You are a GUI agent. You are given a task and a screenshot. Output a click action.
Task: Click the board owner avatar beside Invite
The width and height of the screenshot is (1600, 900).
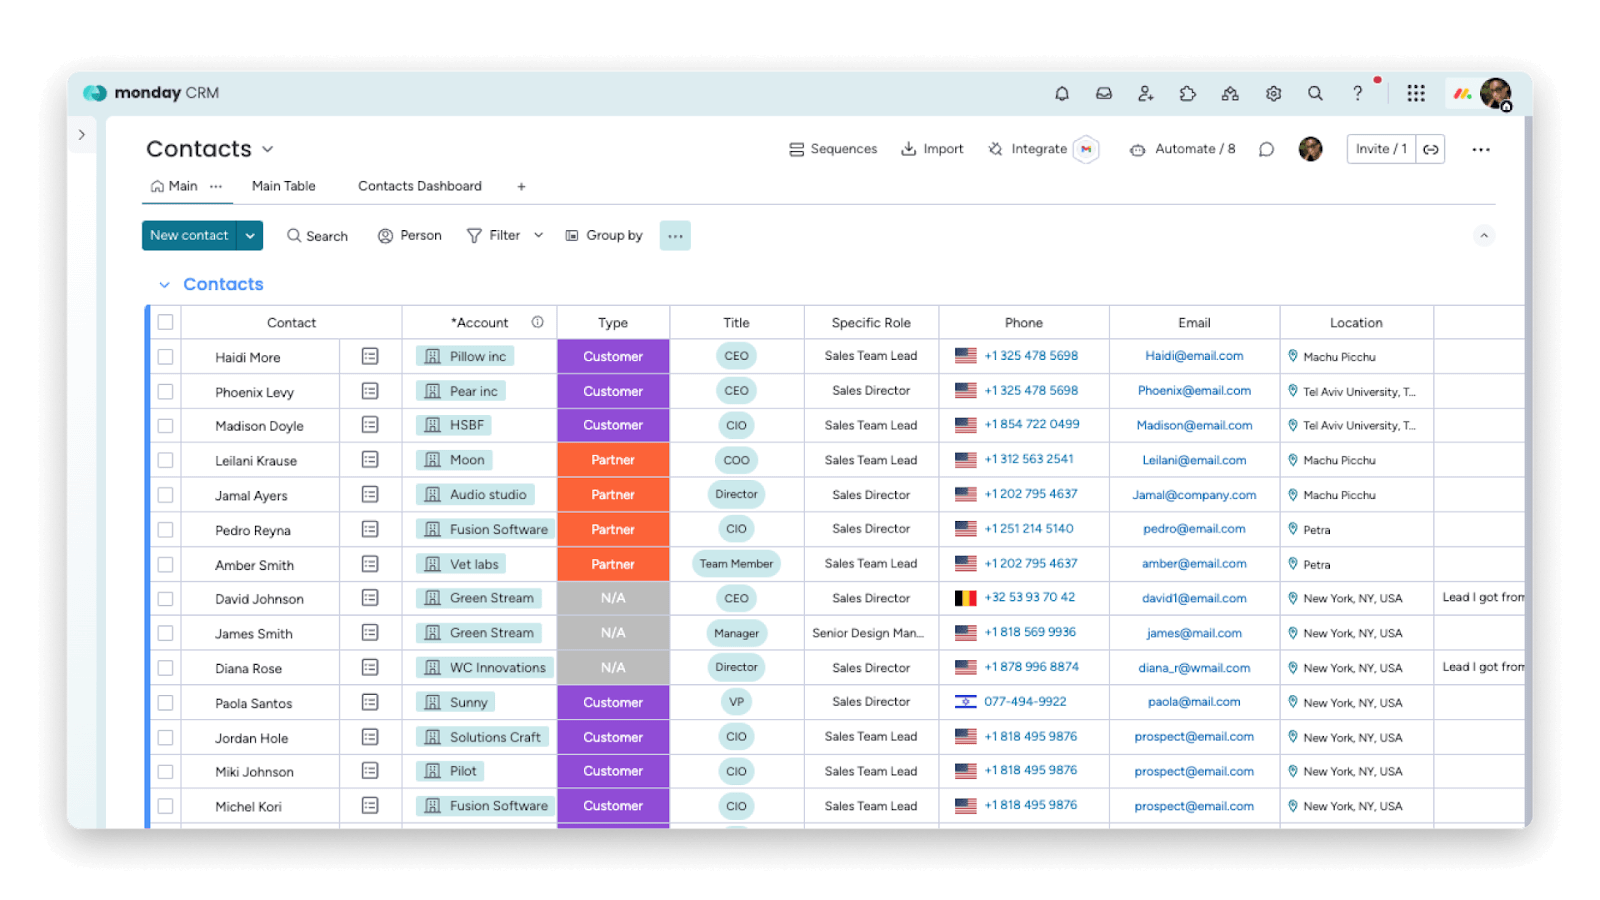click(x=1310, y=149)
